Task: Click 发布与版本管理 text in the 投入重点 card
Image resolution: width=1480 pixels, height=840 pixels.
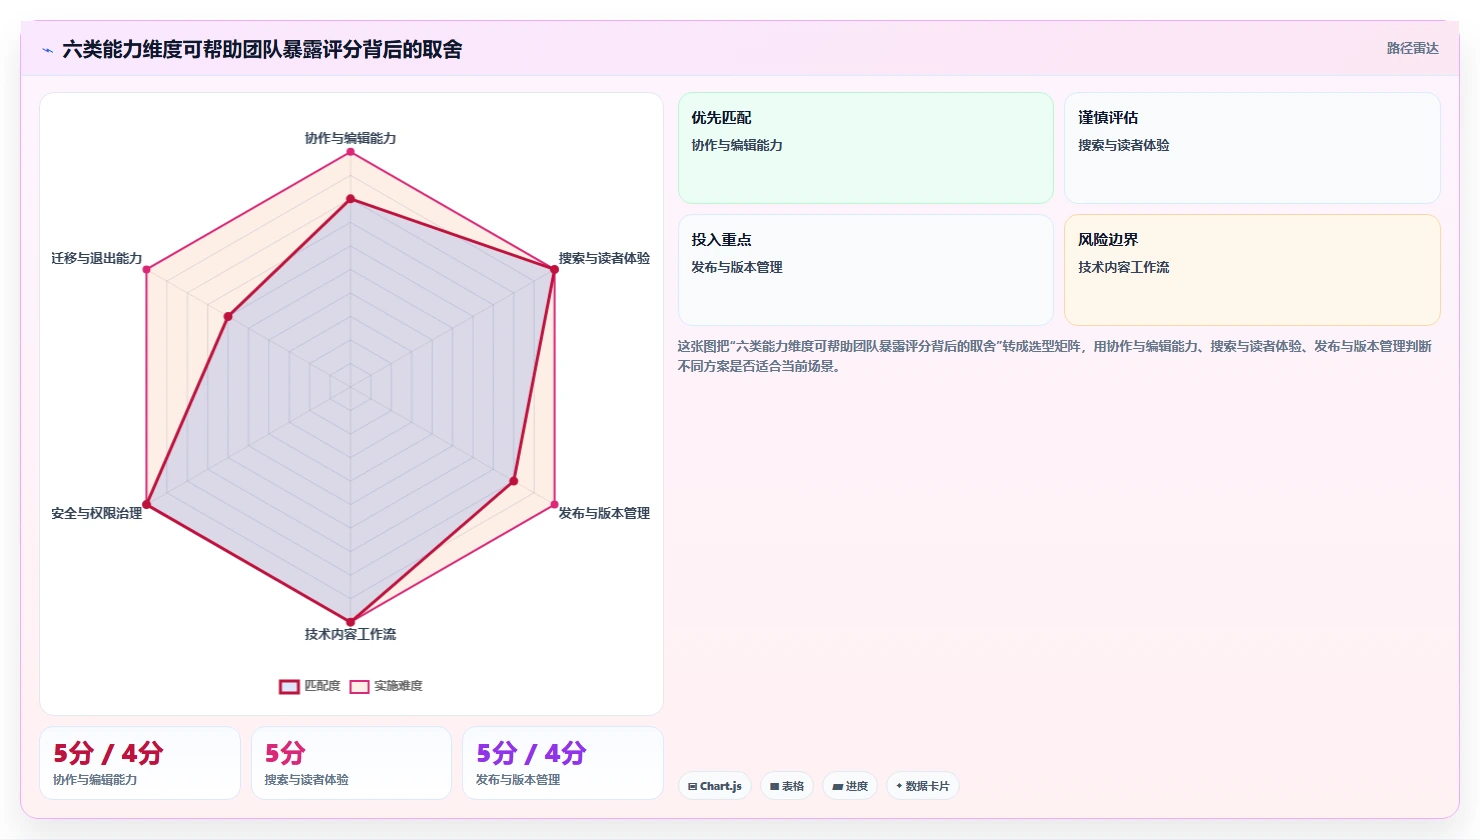Action: [x=737, y=267]
